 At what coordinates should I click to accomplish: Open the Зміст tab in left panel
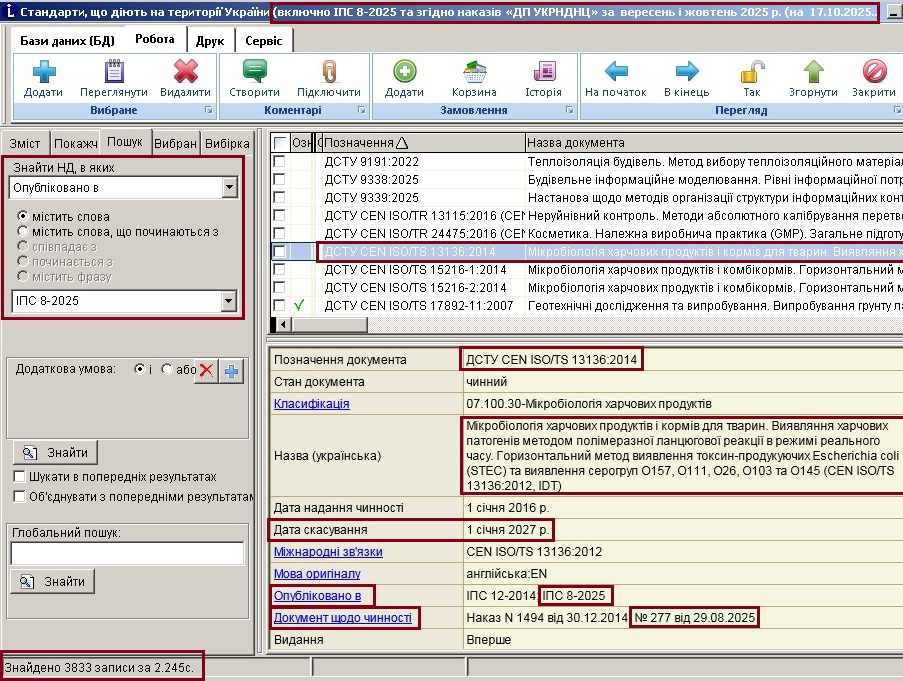pos(25,143)
